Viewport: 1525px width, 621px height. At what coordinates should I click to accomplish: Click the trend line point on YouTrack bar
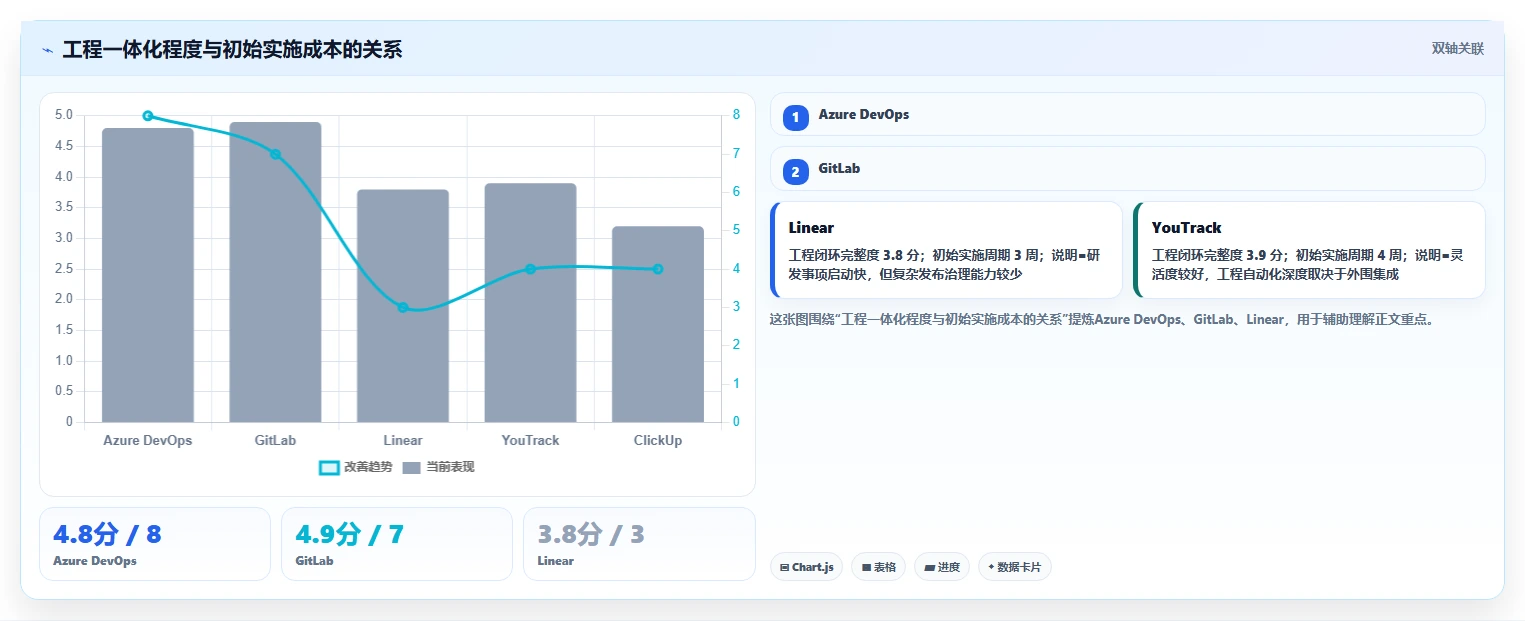click(x=530, y=269)
